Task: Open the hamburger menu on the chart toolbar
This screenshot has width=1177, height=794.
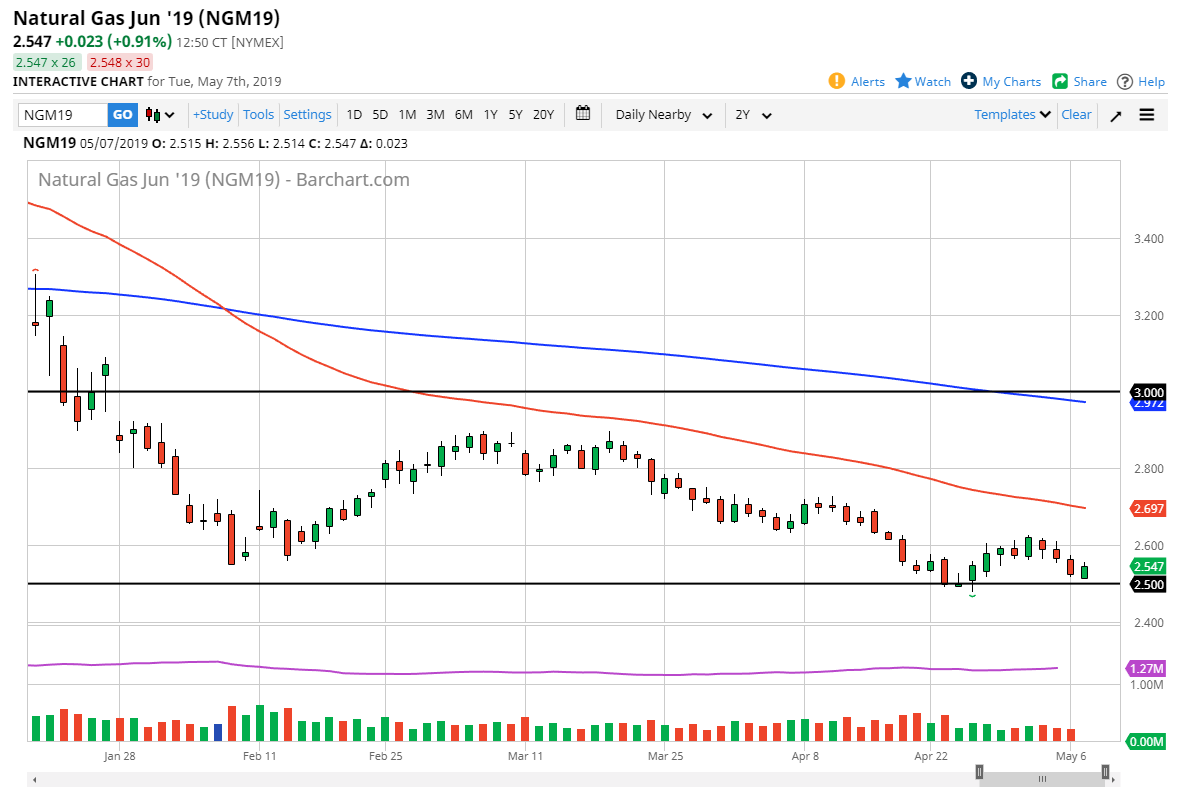Action: pyautogui.click(x=1146, y=114)
